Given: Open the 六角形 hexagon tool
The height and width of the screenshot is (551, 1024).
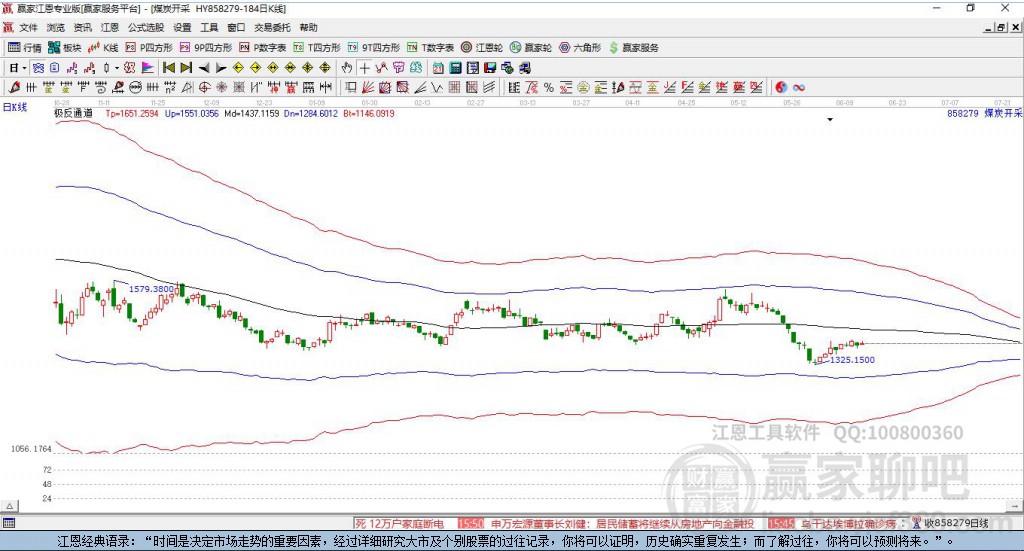Looking at the screenshot, I should point(580,48).
